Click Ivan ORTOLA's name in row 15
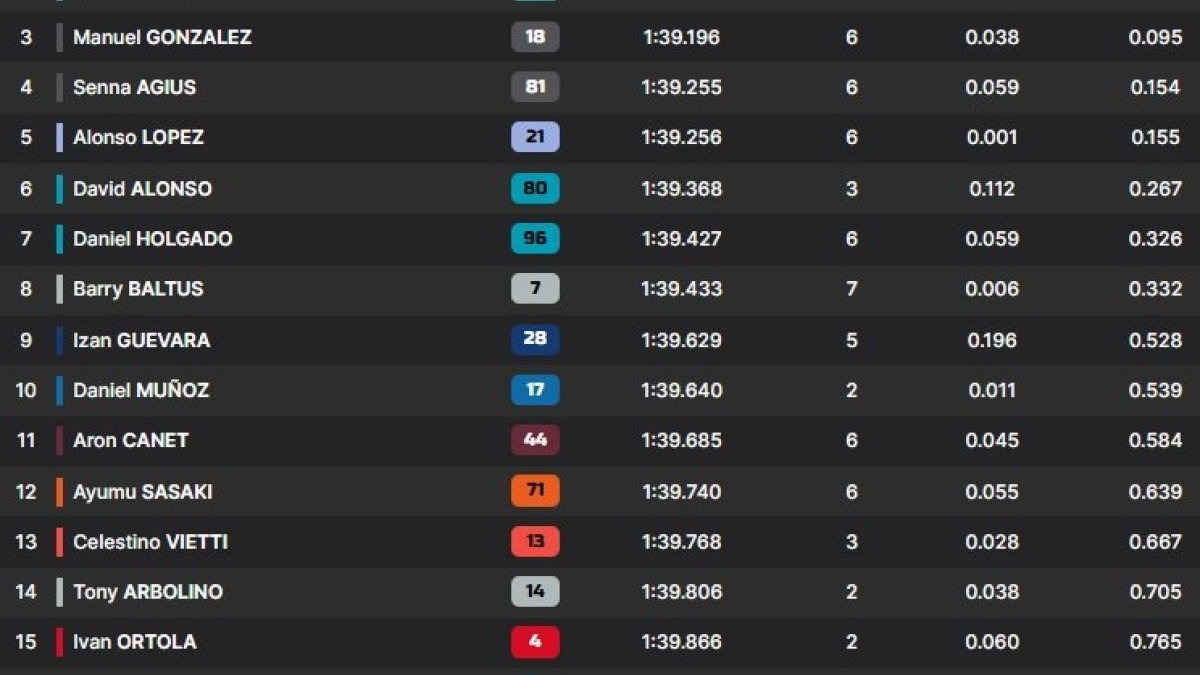 (x=134, y=641)
